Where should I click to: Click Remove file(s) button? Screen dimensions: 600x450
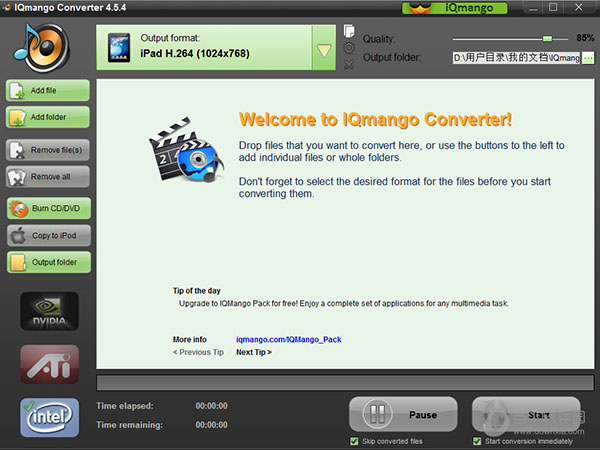point(48,150)
